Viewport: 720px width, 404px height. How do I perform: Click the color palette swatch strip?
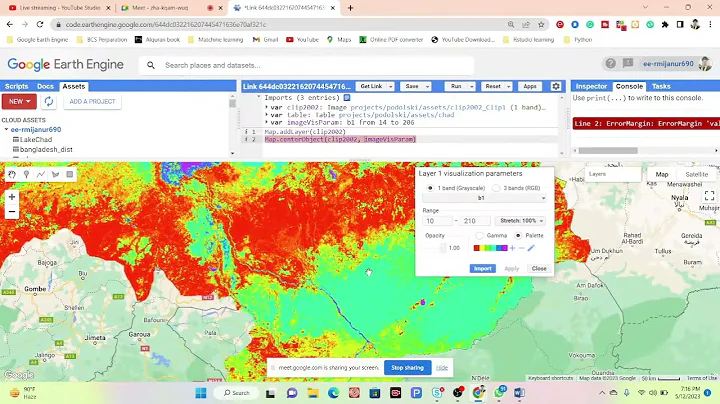point(490,248)
